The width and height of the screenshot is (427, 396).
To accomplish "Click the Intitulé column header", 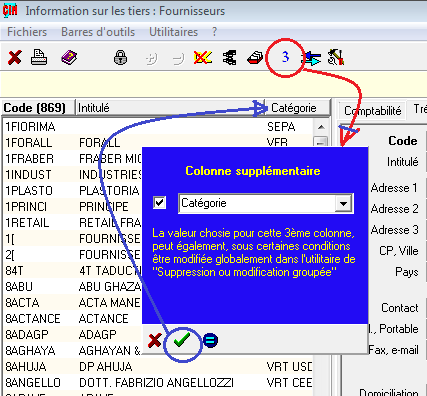I will 170,108.
